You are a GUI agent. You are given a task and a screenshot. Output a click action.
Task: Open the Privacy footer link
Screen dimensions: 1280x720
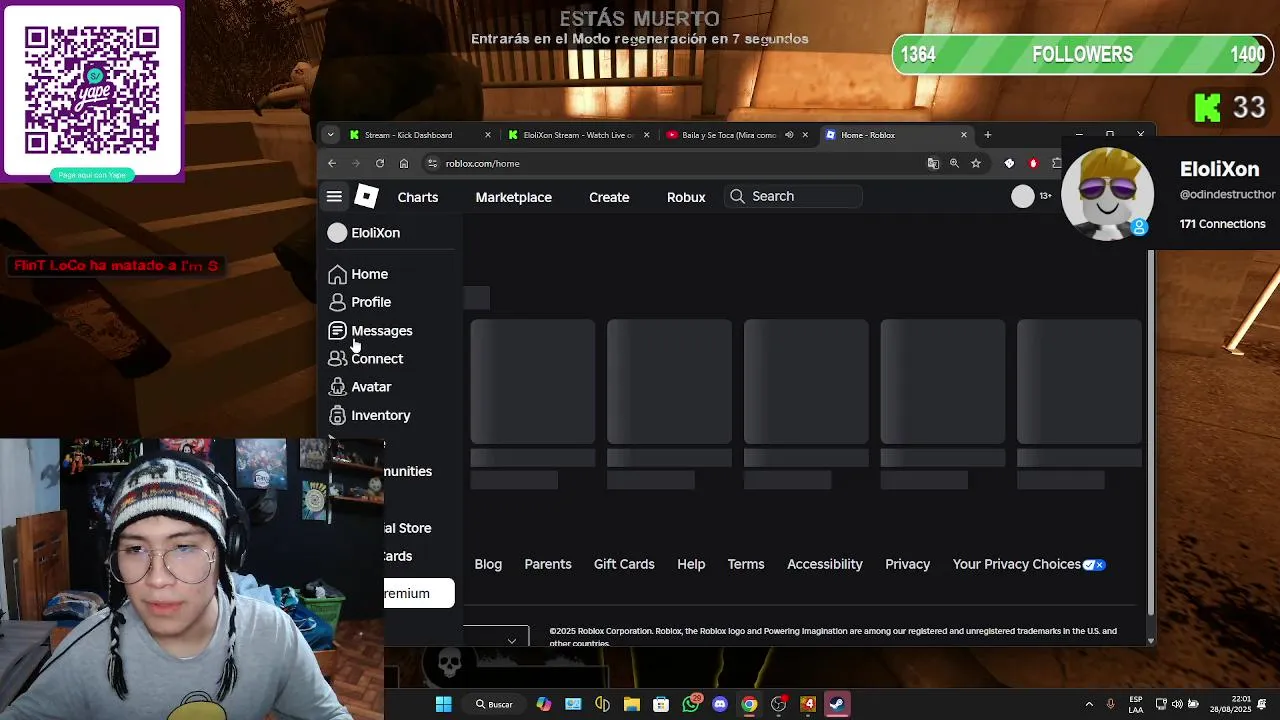click(x=908, y=564)
